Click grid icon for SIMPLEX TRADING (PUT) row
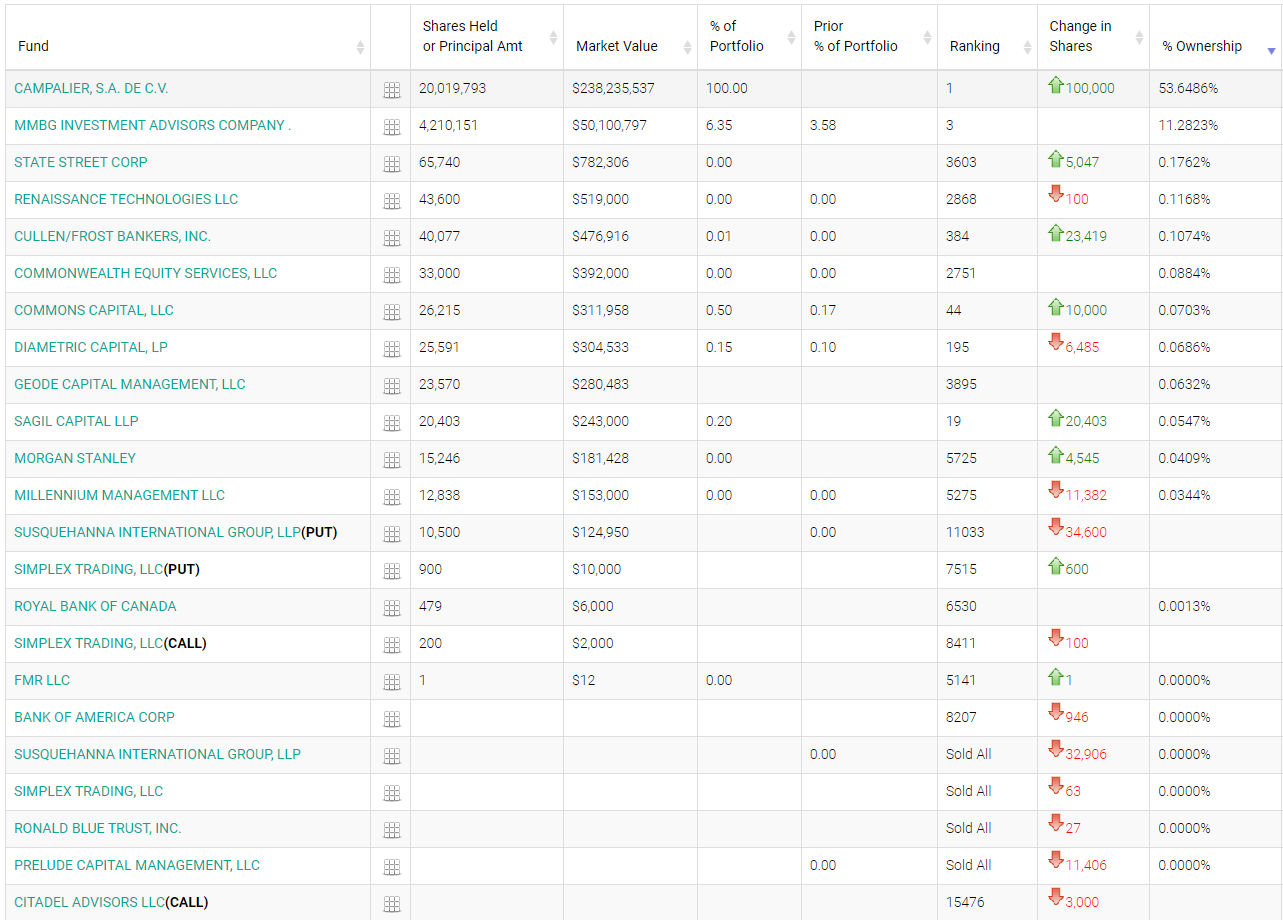1283x920 pixels. [x=392, y=571]
